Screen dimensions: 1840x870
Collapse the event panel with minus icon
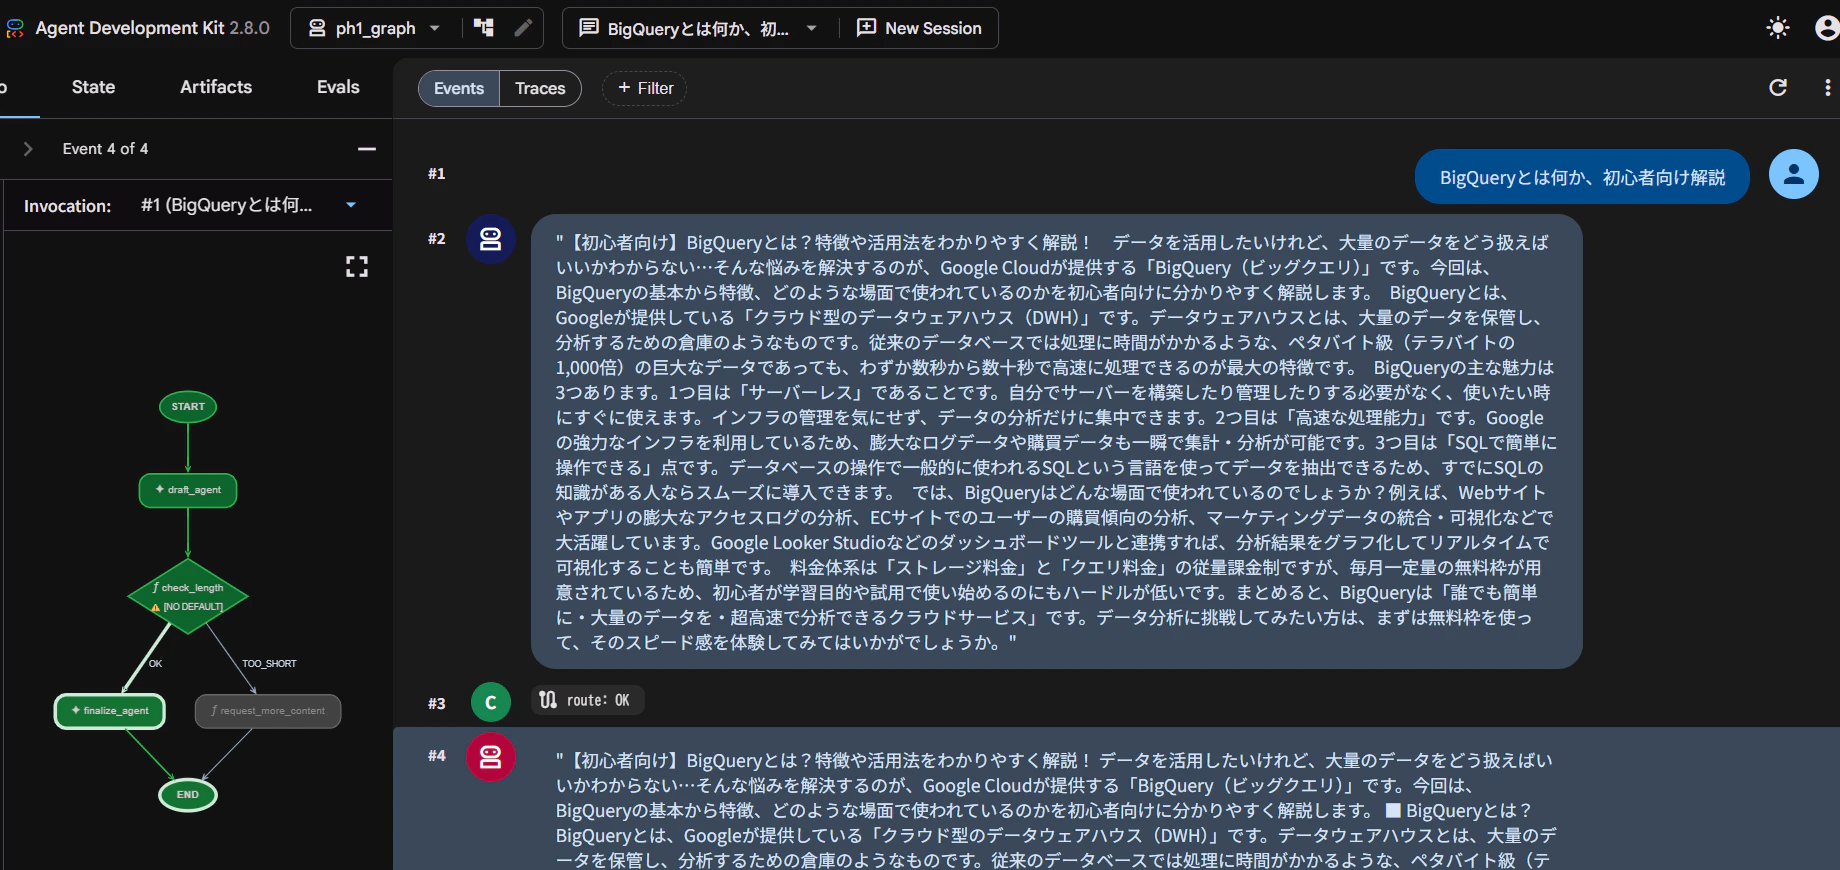pyautogui.click(x=367, y=149)
